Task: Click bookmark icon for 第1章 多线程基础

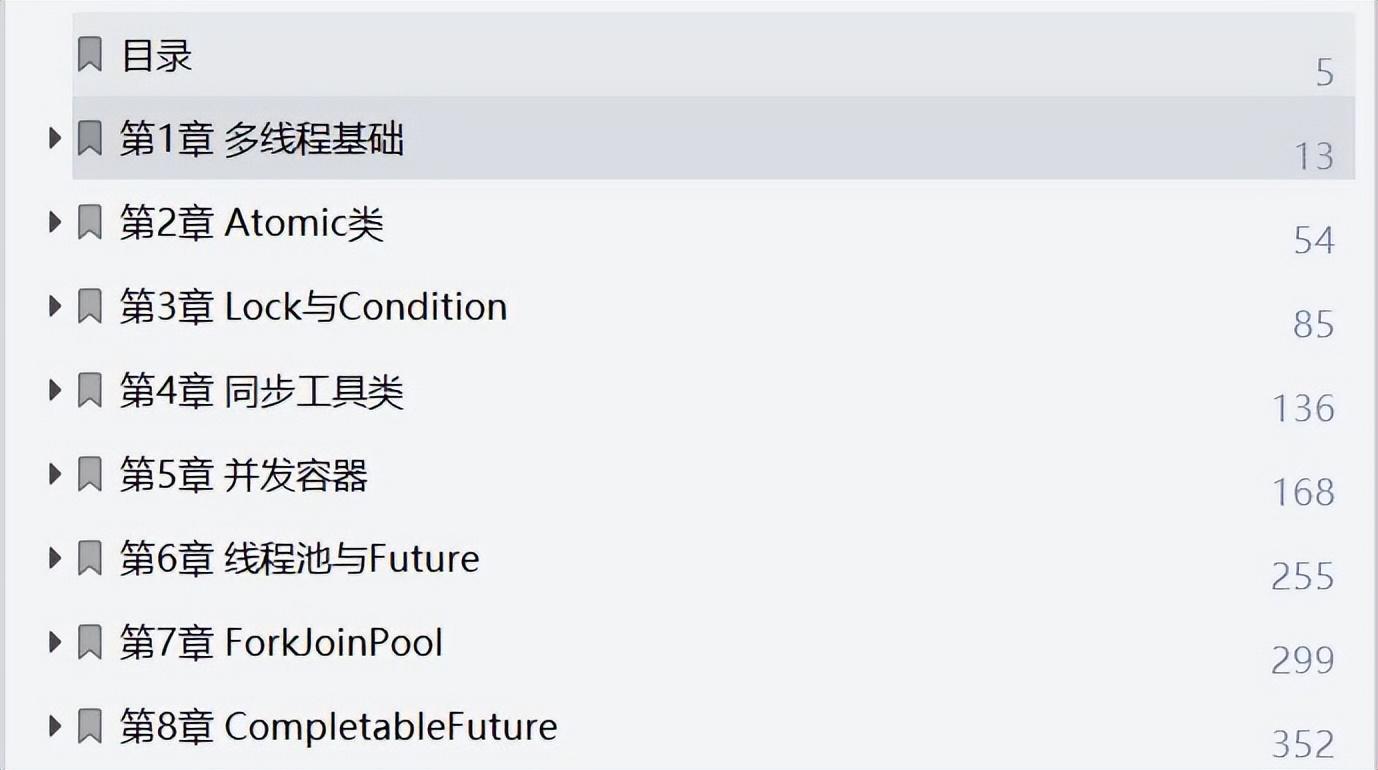Action: pyautogui.click(x=90, y=138)
